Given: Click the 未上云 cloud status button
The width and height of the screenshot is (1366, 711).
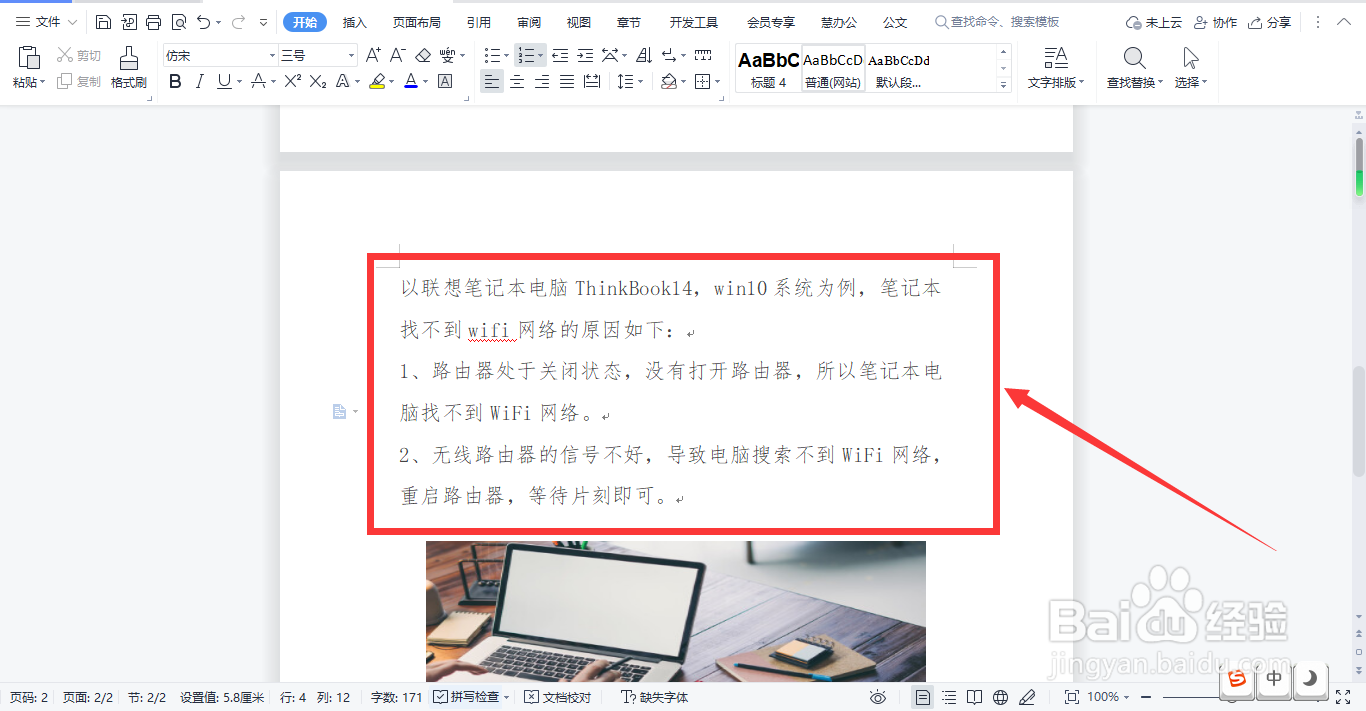Looking at the screenshot, I should coord(1154,22).
